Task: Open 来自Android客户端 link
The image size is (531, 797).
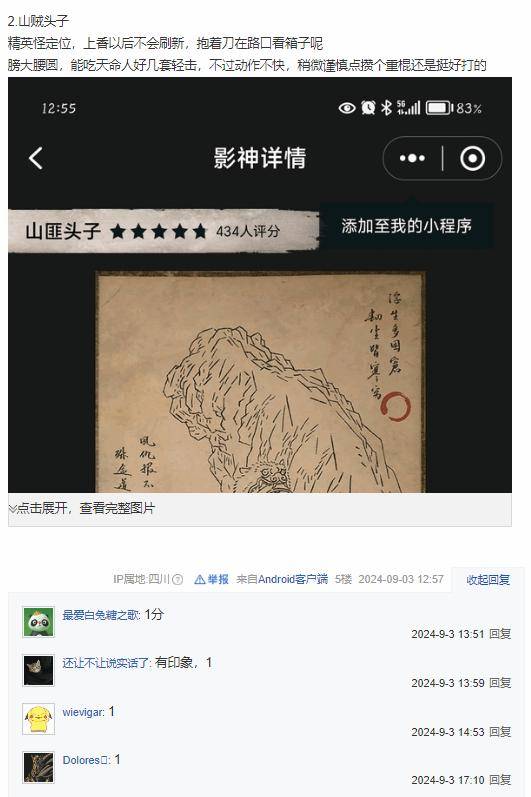Action: (282, 579)
